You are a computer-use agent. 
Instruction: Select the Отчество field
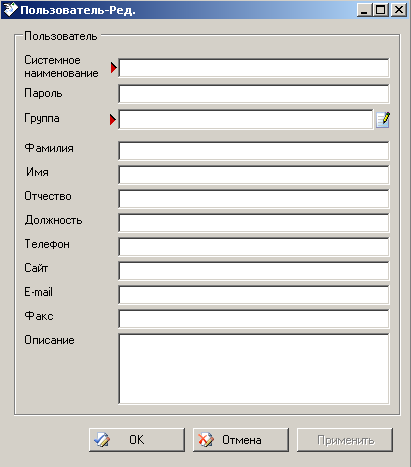(x=254, y=199)
